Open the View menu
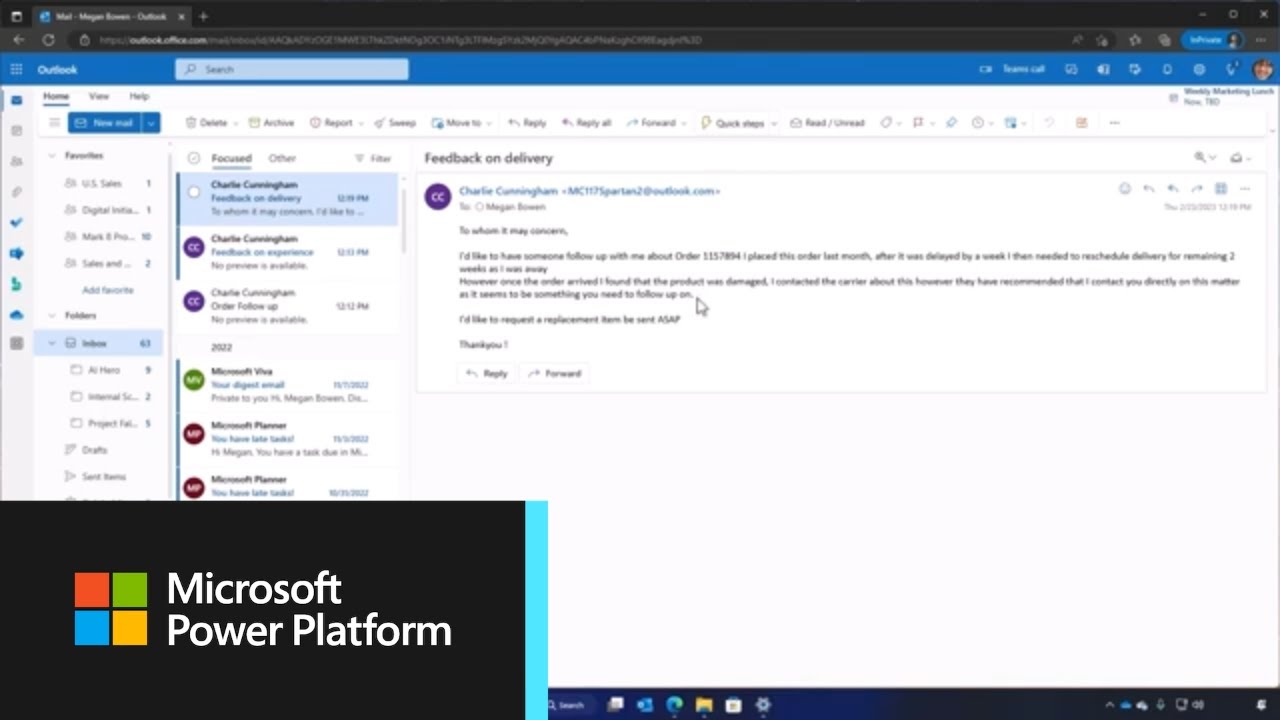The image size is (1280, 720). [x=97, y=96]
